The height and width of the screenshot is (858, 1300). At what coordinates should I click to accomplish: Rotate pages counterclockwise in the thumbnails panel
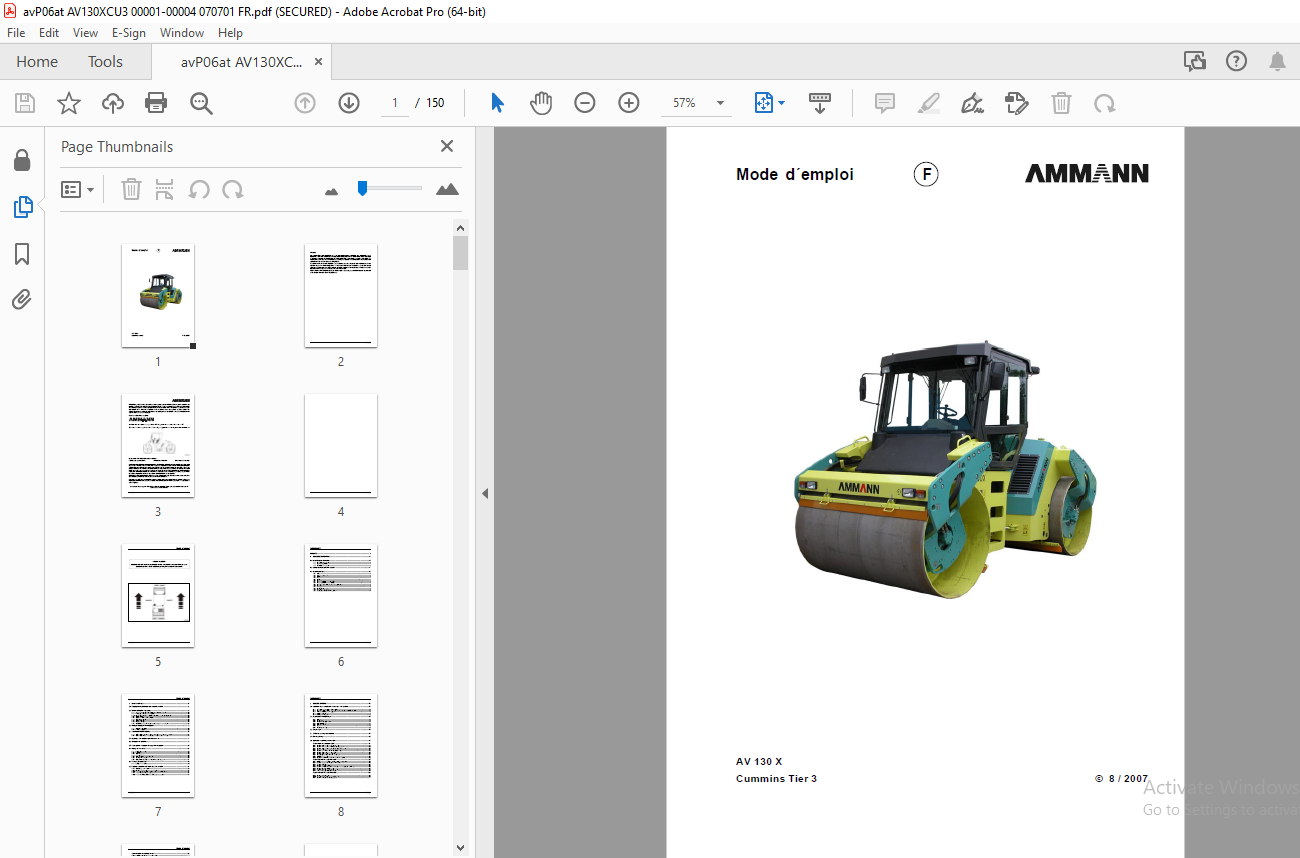199,189
